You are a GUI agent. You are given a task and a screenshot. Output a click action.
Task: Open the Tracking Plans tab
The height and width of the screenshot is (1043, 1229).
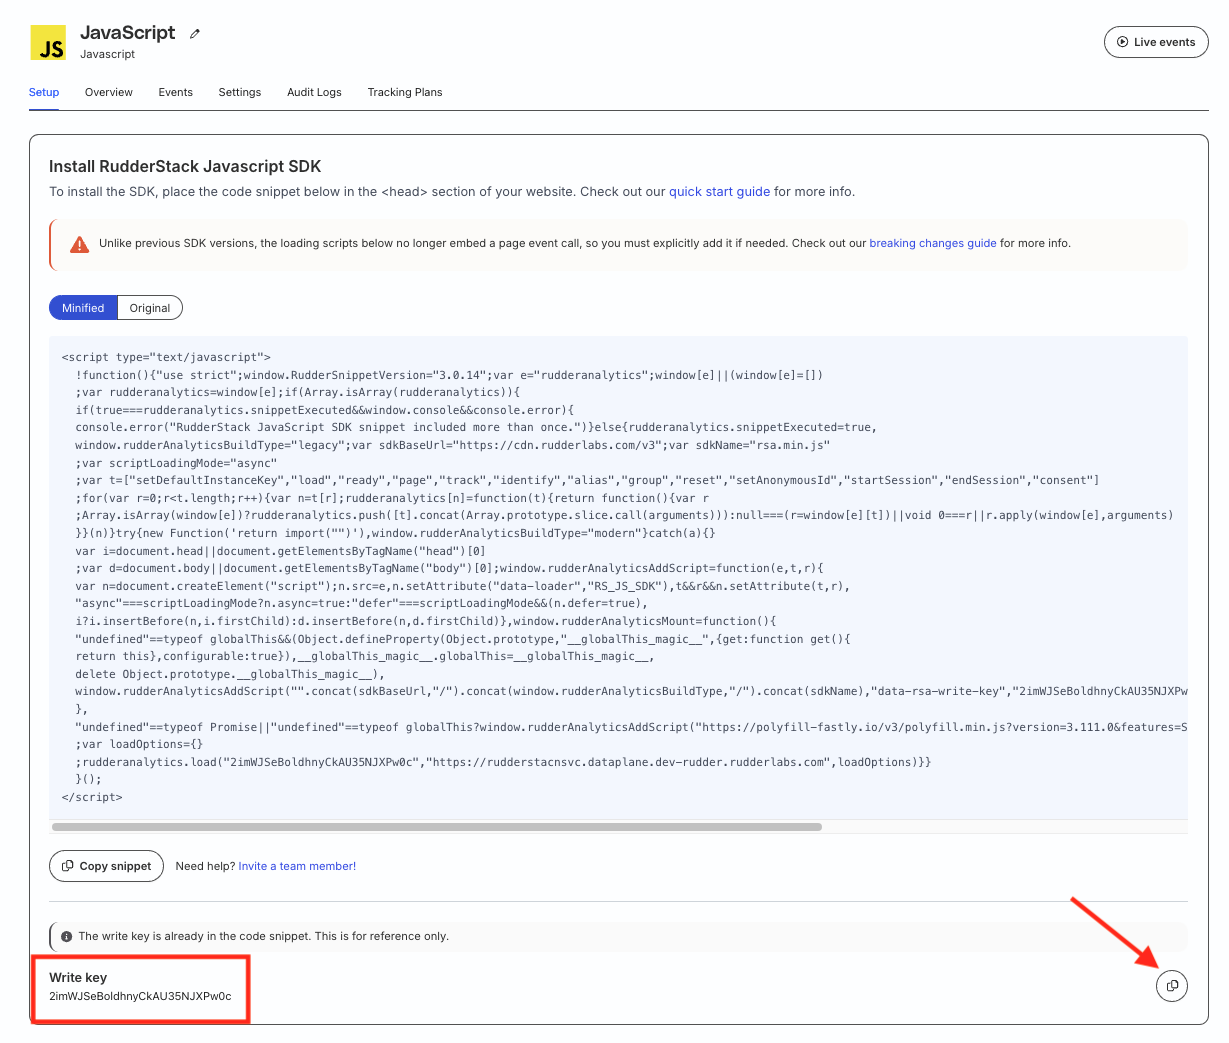point(405,92)
